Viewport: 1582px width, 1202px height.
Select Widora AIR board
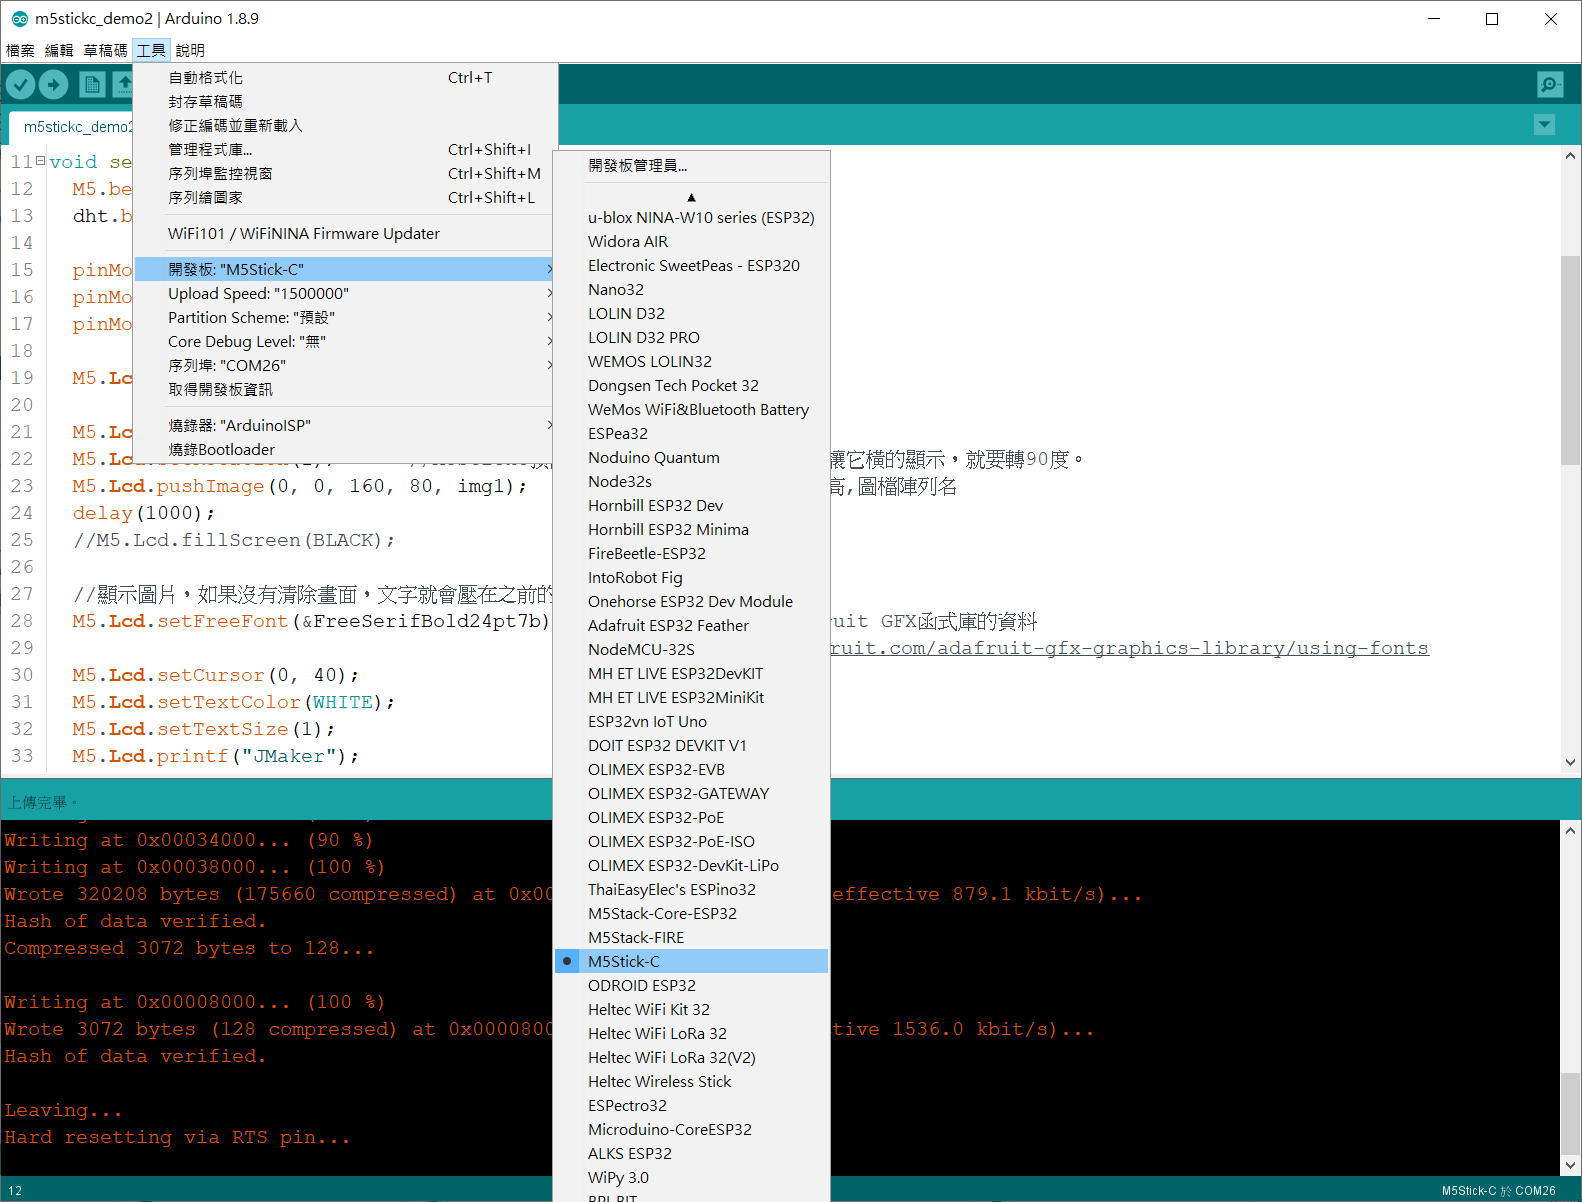[x=691, y=241]
